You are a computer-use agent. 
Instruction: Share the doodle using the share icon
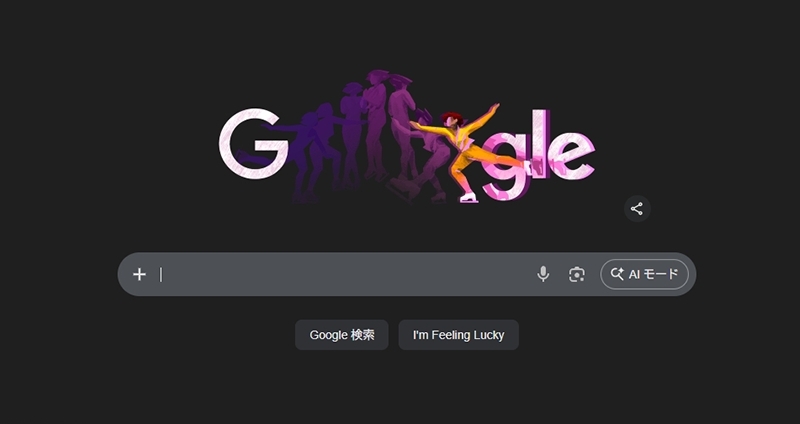point(637,209)
